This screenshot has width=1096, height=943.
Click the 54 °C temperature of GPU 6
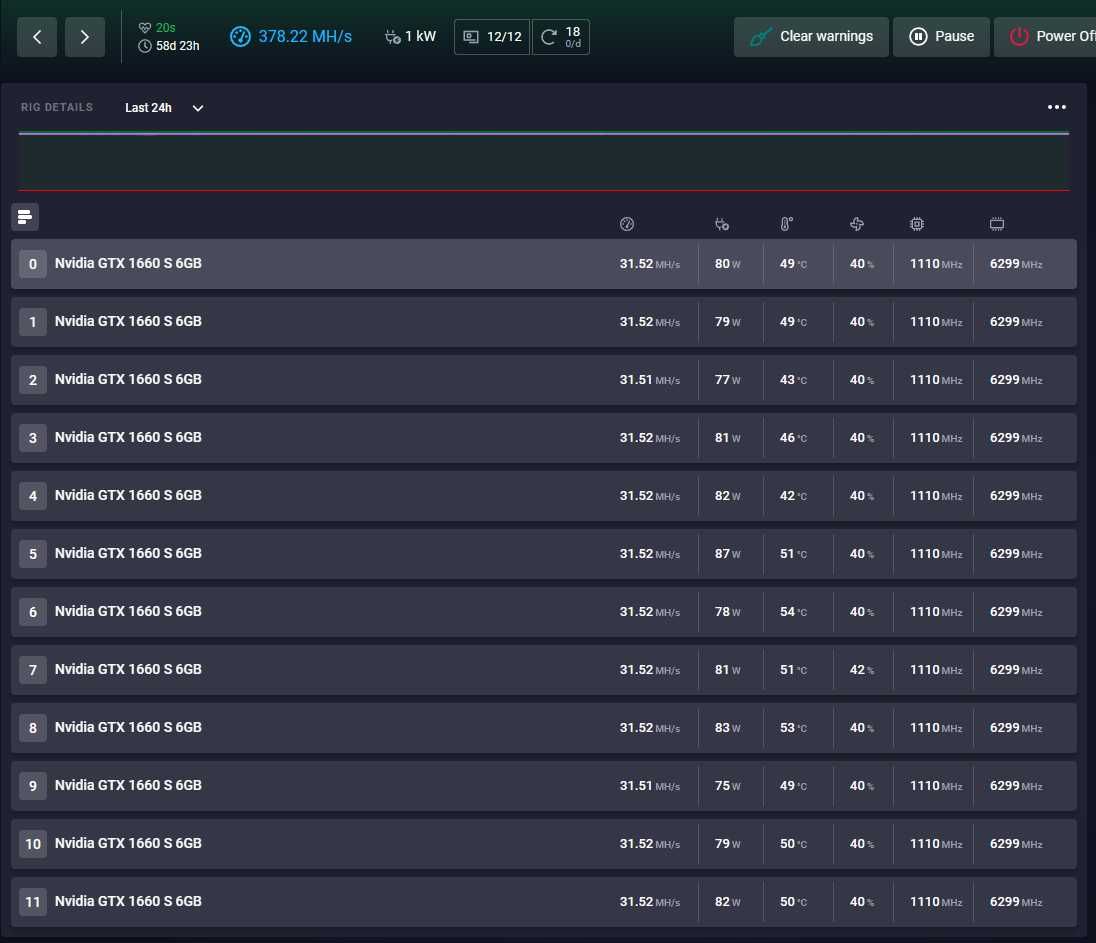coord(793,612)
